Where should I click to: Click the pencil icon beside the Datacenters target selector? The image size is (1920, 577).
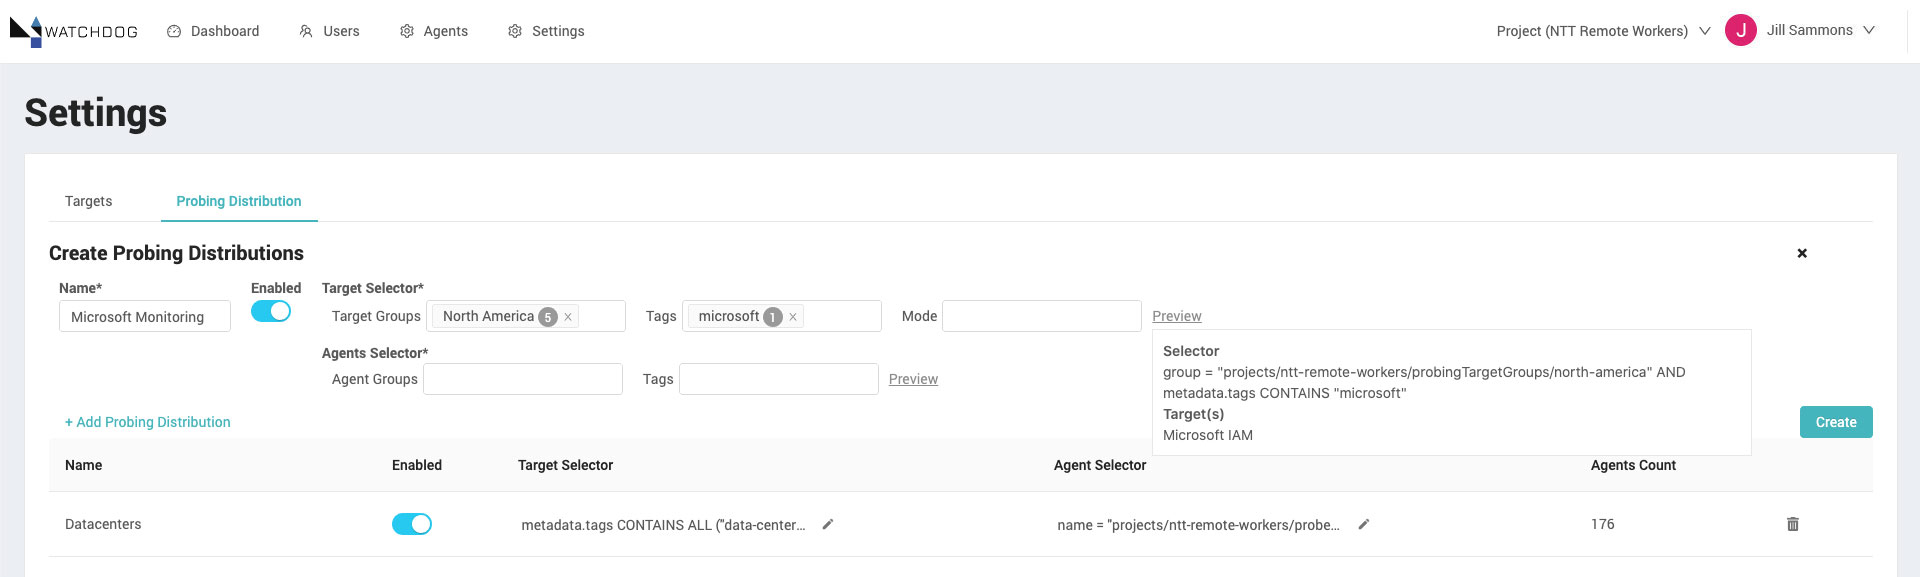click(x=828, y=524)
